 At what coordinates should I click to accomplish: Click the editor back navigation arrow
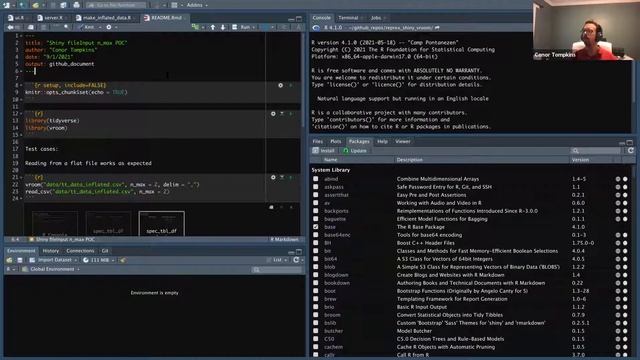tap(10, 27)
